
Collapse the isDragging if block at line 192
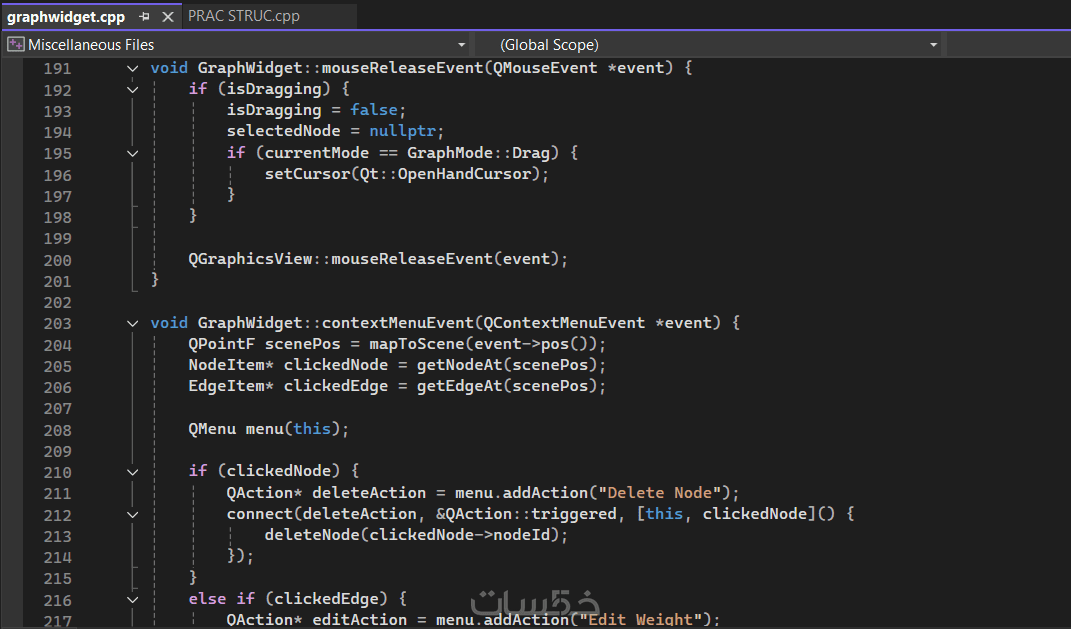click(x=133, y=89)
